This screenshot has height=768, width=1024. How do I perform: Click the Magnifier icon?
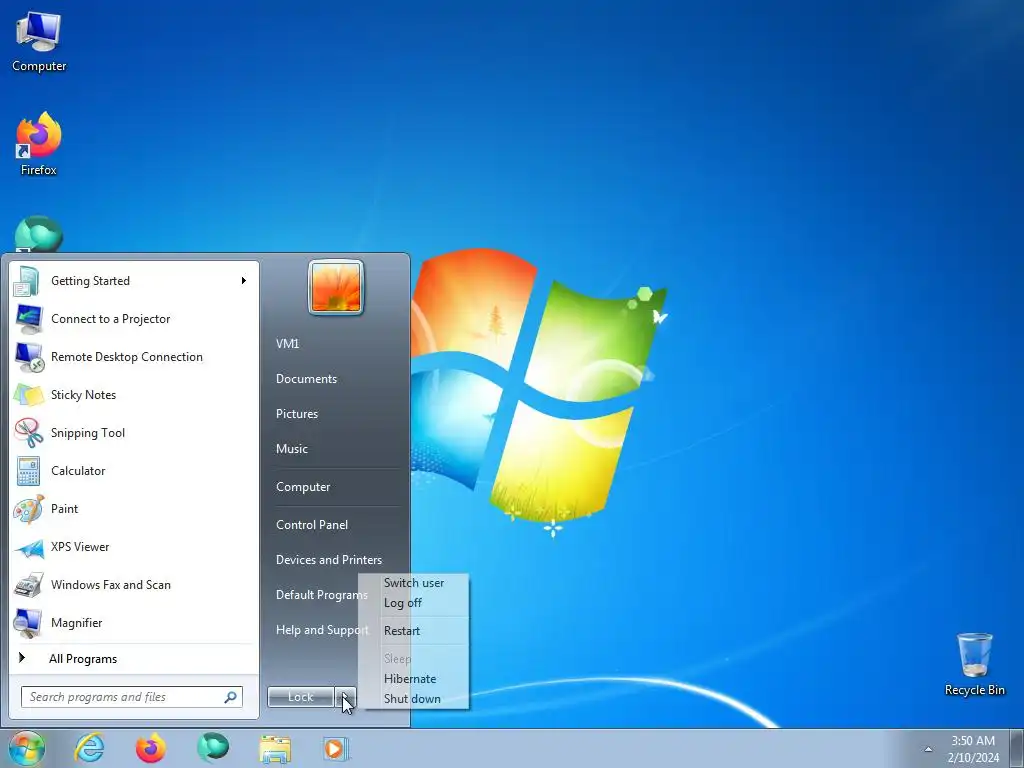point(28,623)
